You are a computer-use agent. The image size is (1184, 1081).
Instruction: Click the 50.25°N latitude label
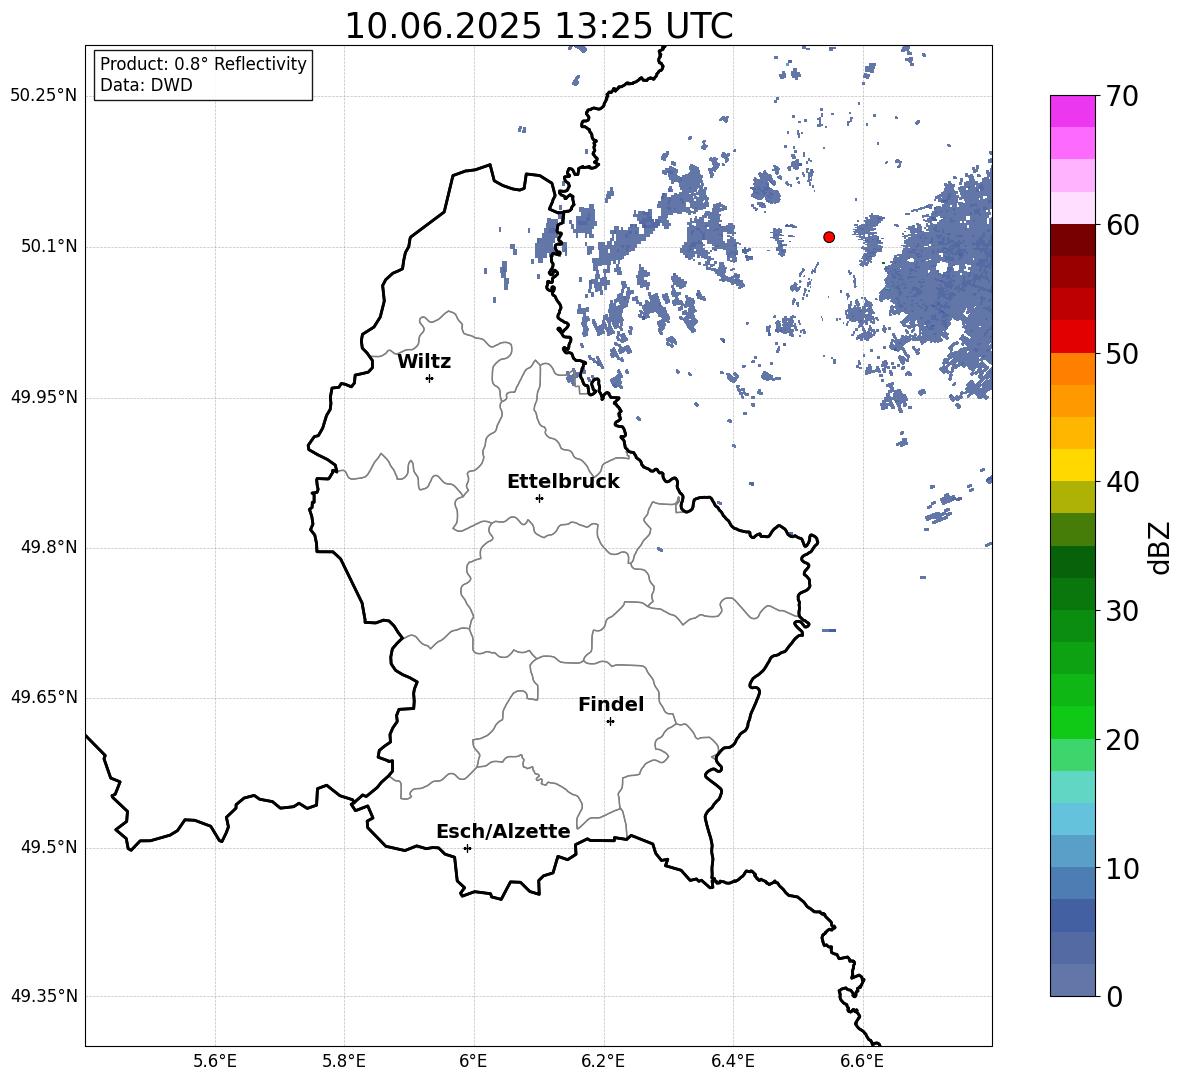[44, 96]
